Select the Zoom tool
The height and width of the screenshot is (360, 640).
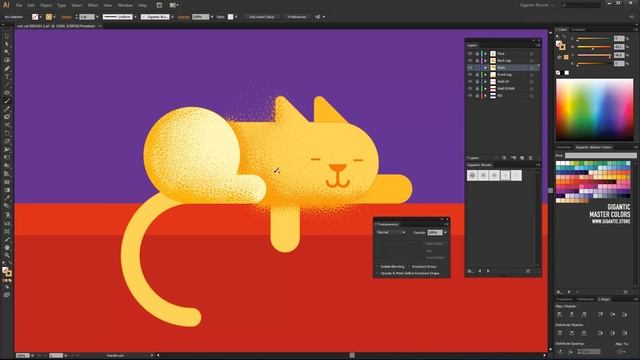[x=7, y=256]
